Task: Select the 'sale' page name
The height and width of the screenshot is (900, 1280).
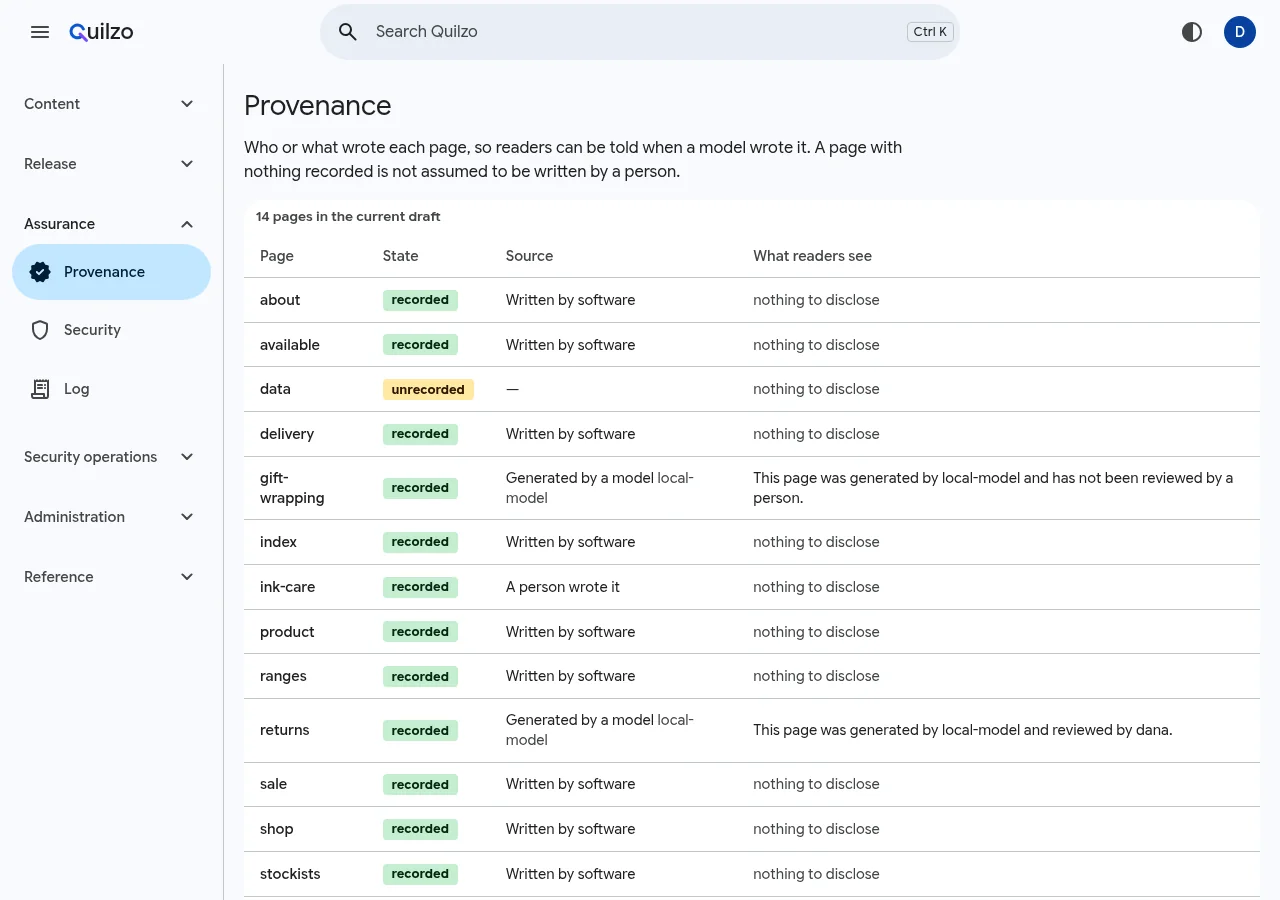Action: [273, 784]
